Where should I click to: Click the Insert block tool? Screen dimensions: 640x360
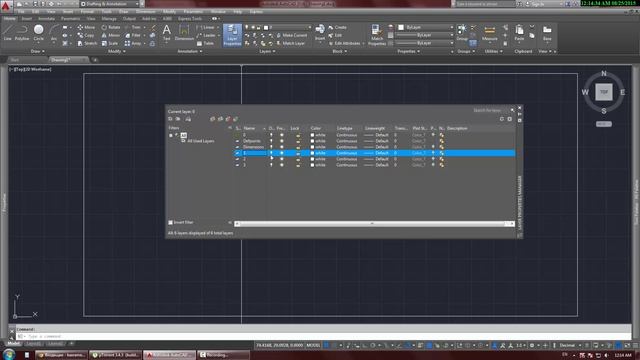(320, 33)
